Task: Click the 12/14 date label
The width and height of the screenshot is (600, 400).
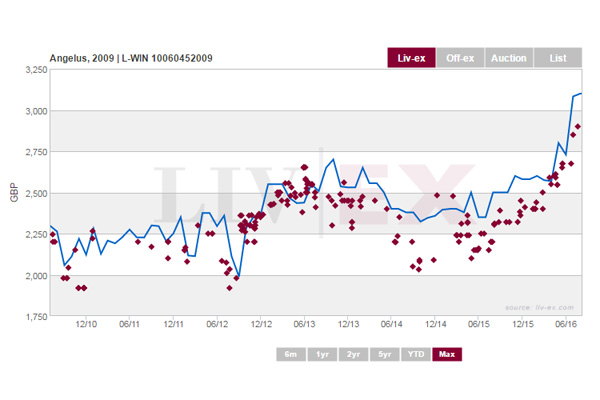Action: (435, 324)
